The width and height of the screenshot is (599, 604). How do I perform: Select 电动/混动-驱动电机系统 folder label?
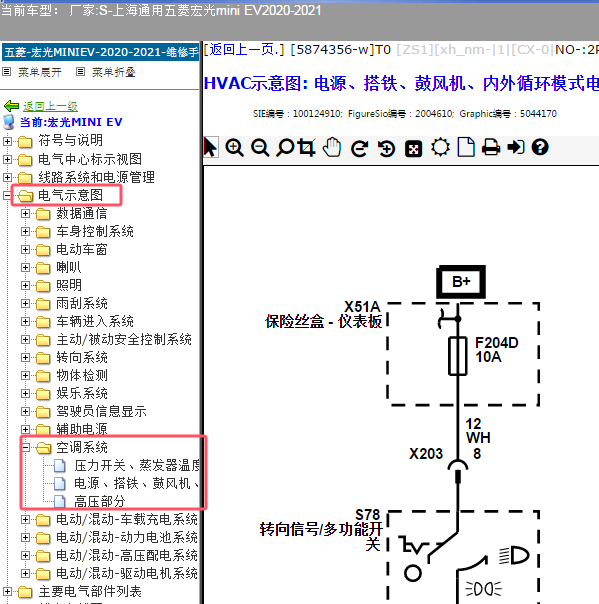(x=127, y=573)
